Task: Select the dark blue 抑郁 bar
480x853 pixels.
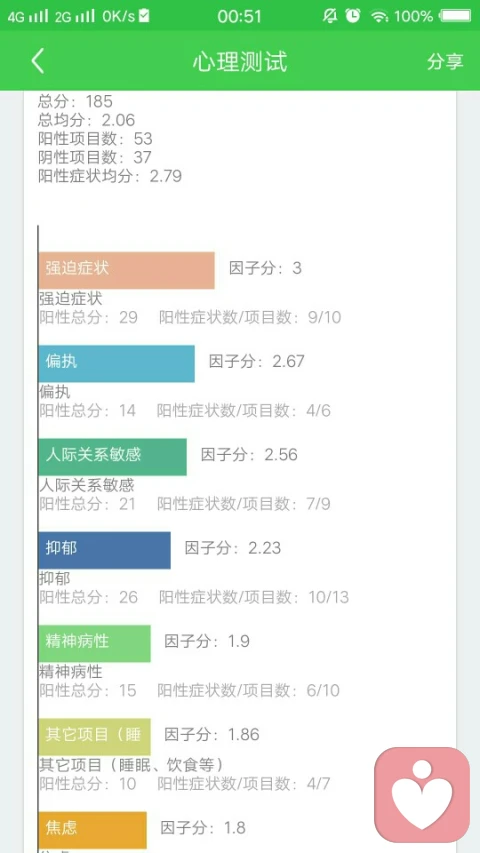Action: (x=104, y=551)
